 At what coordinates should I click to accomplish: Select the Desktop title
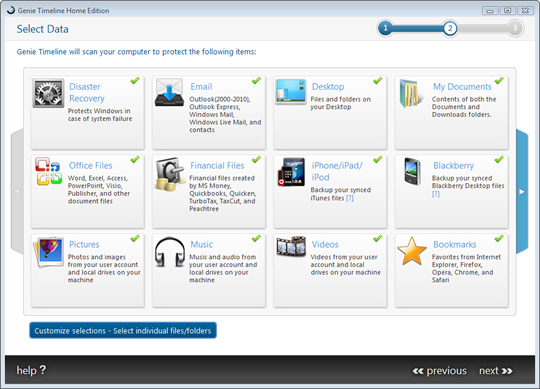tap(328, 87)
